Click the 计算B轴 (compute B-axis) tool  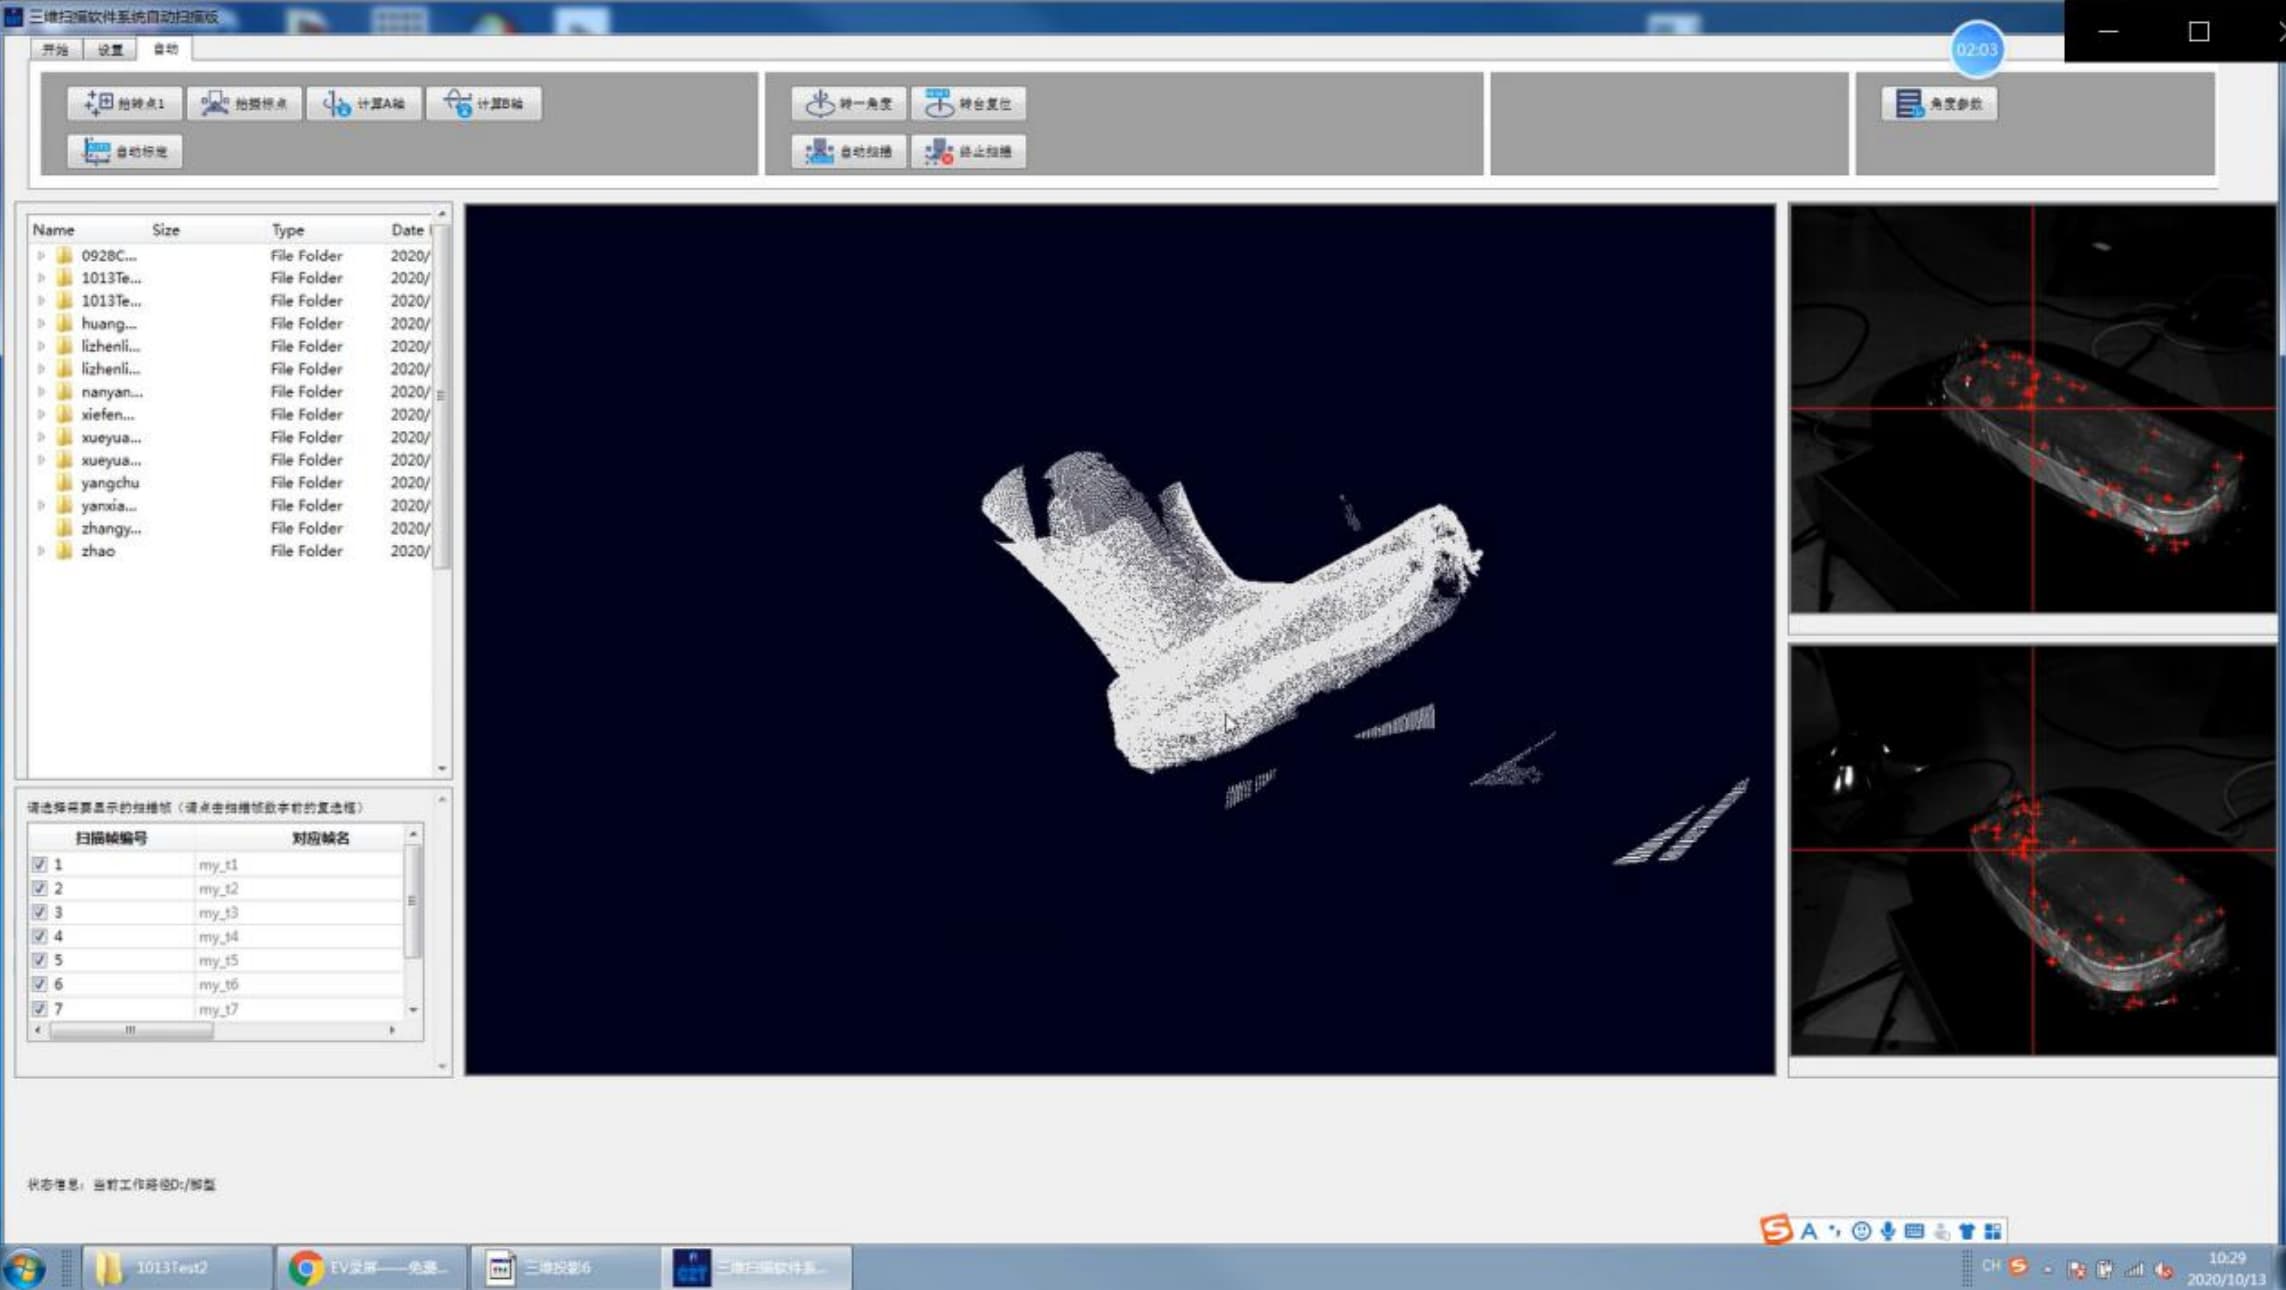coord(484,104)
